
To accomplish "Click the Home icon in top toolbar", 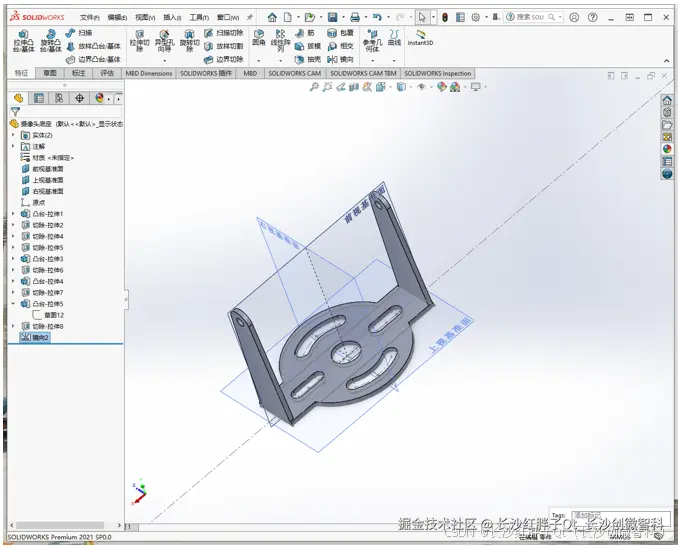I will click(x=272, y=17).
